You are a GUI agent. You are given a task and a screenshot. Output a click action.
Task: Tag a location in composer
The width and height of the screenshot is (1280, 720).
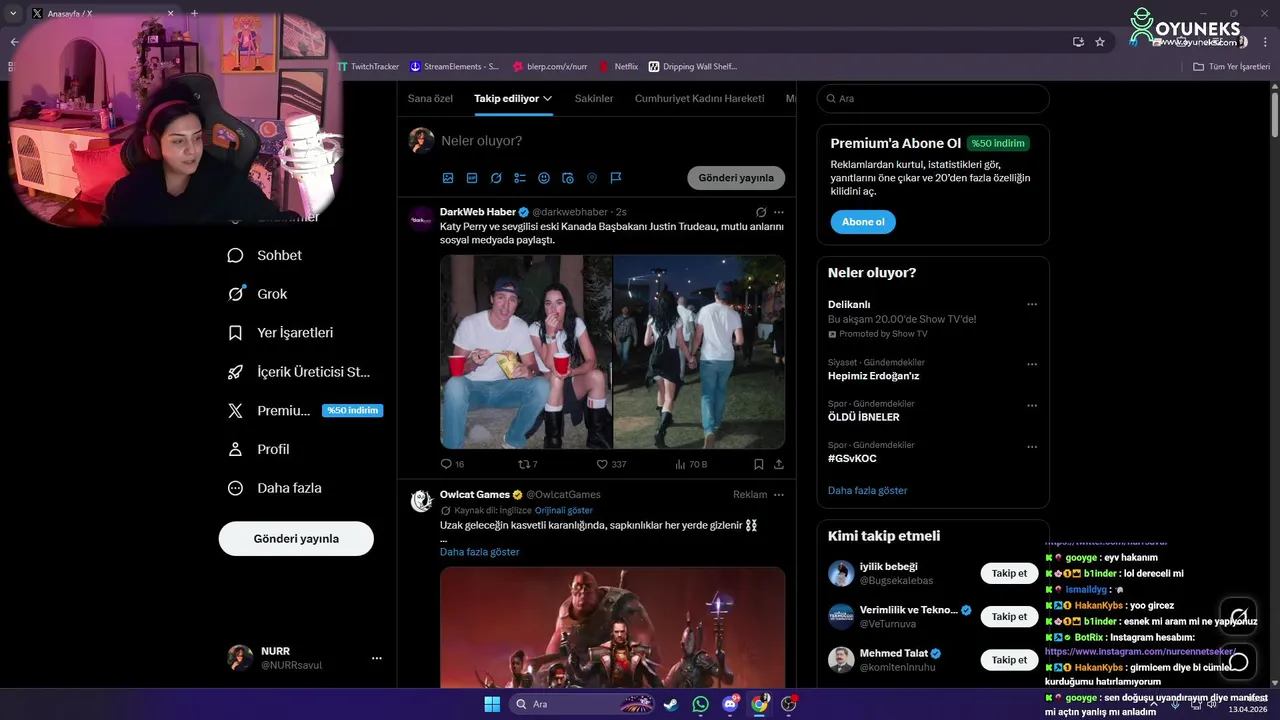[592, 178]
